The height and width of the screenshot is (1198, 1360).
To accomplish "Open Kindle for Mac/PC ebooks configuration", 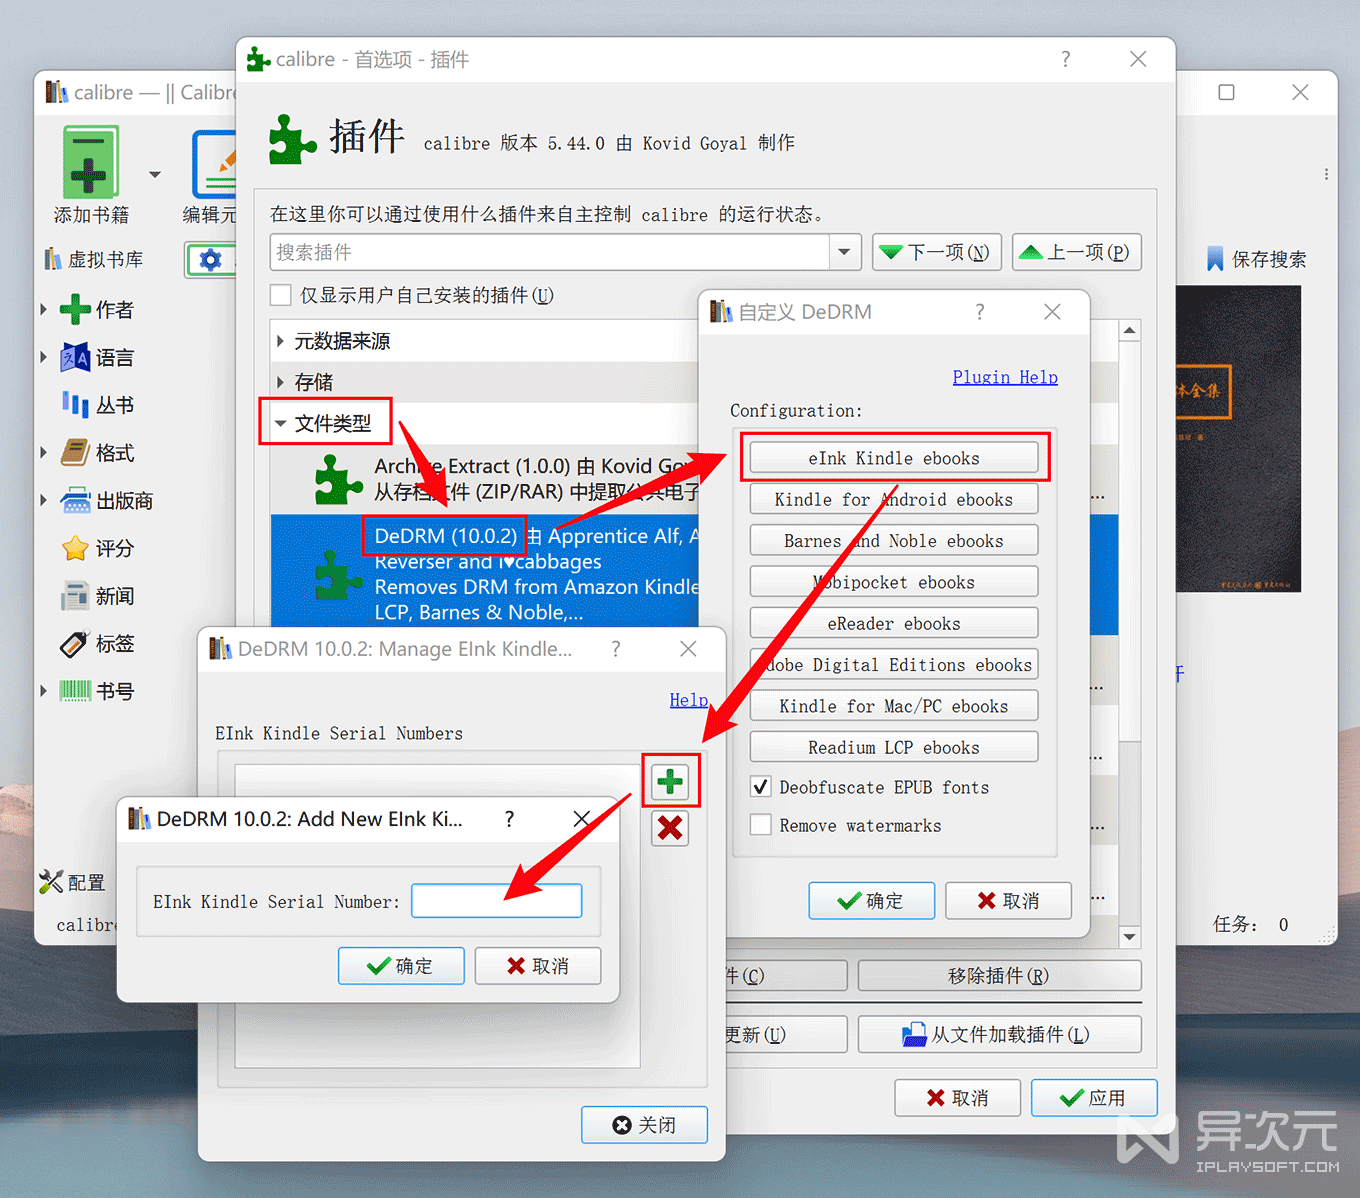I will [x=894, y=706].
